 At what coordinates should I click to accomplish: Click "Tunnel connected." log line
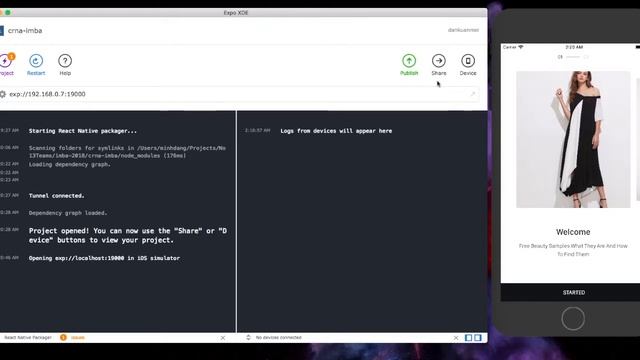point(56,196)
